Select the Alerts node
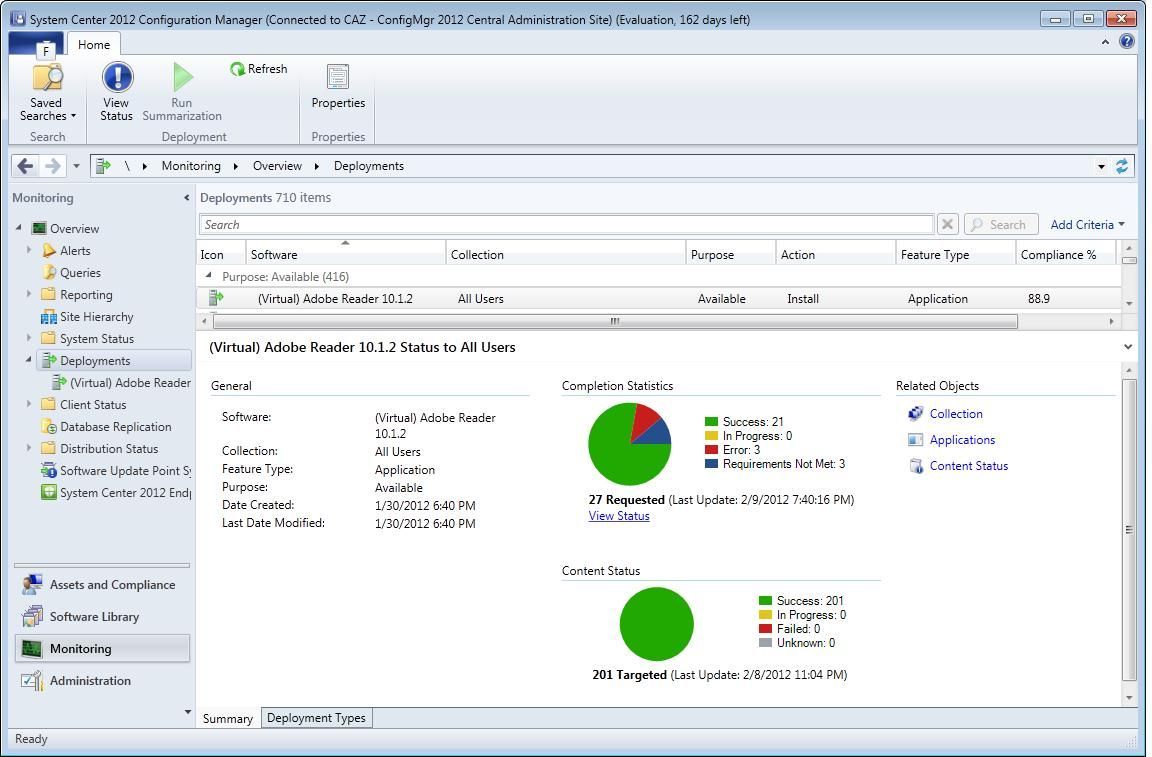1152x757 pixels. [75, 251]
